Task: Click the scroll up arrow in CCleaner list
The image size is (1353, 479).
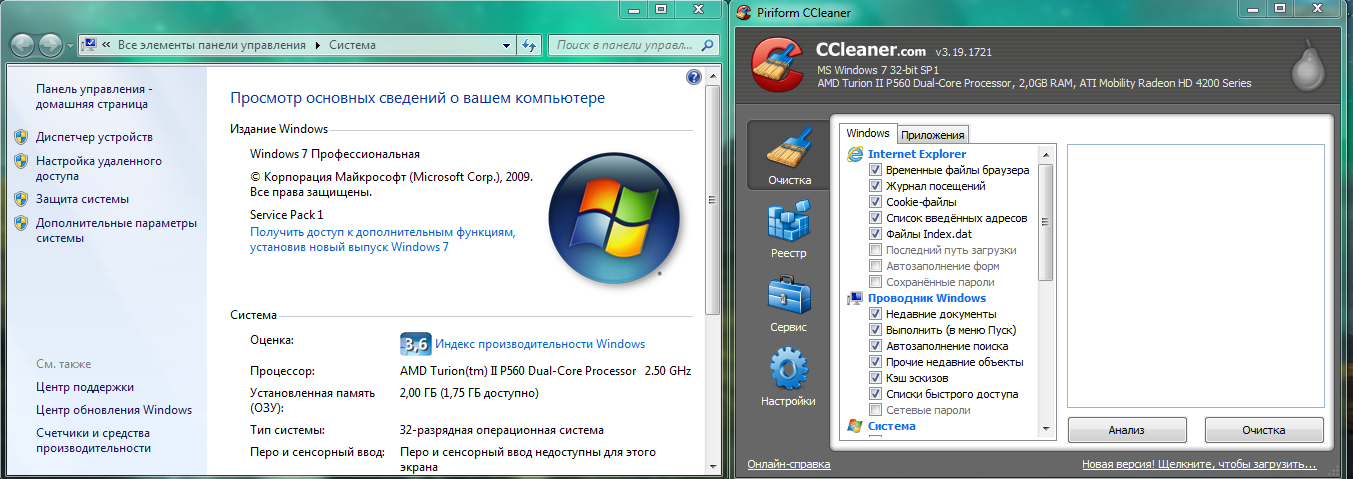Action: [1046, 154]
